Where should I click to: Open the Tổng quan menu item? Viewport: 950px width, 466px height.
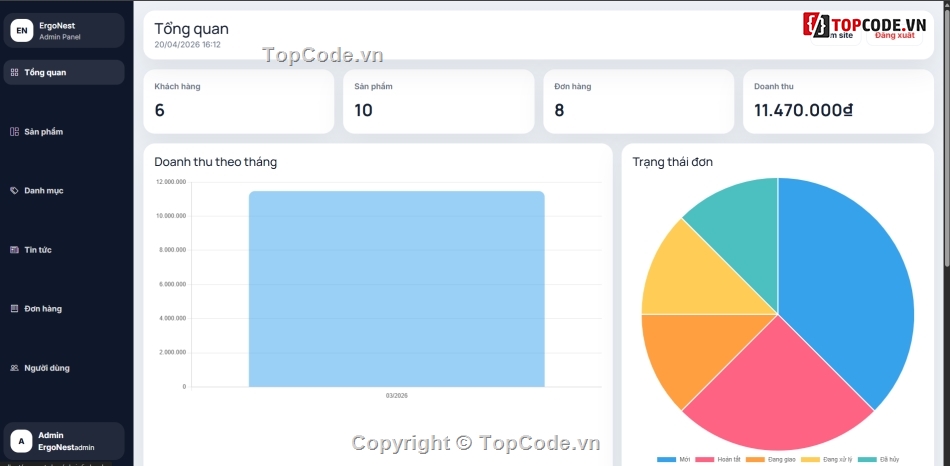point(64,72)
